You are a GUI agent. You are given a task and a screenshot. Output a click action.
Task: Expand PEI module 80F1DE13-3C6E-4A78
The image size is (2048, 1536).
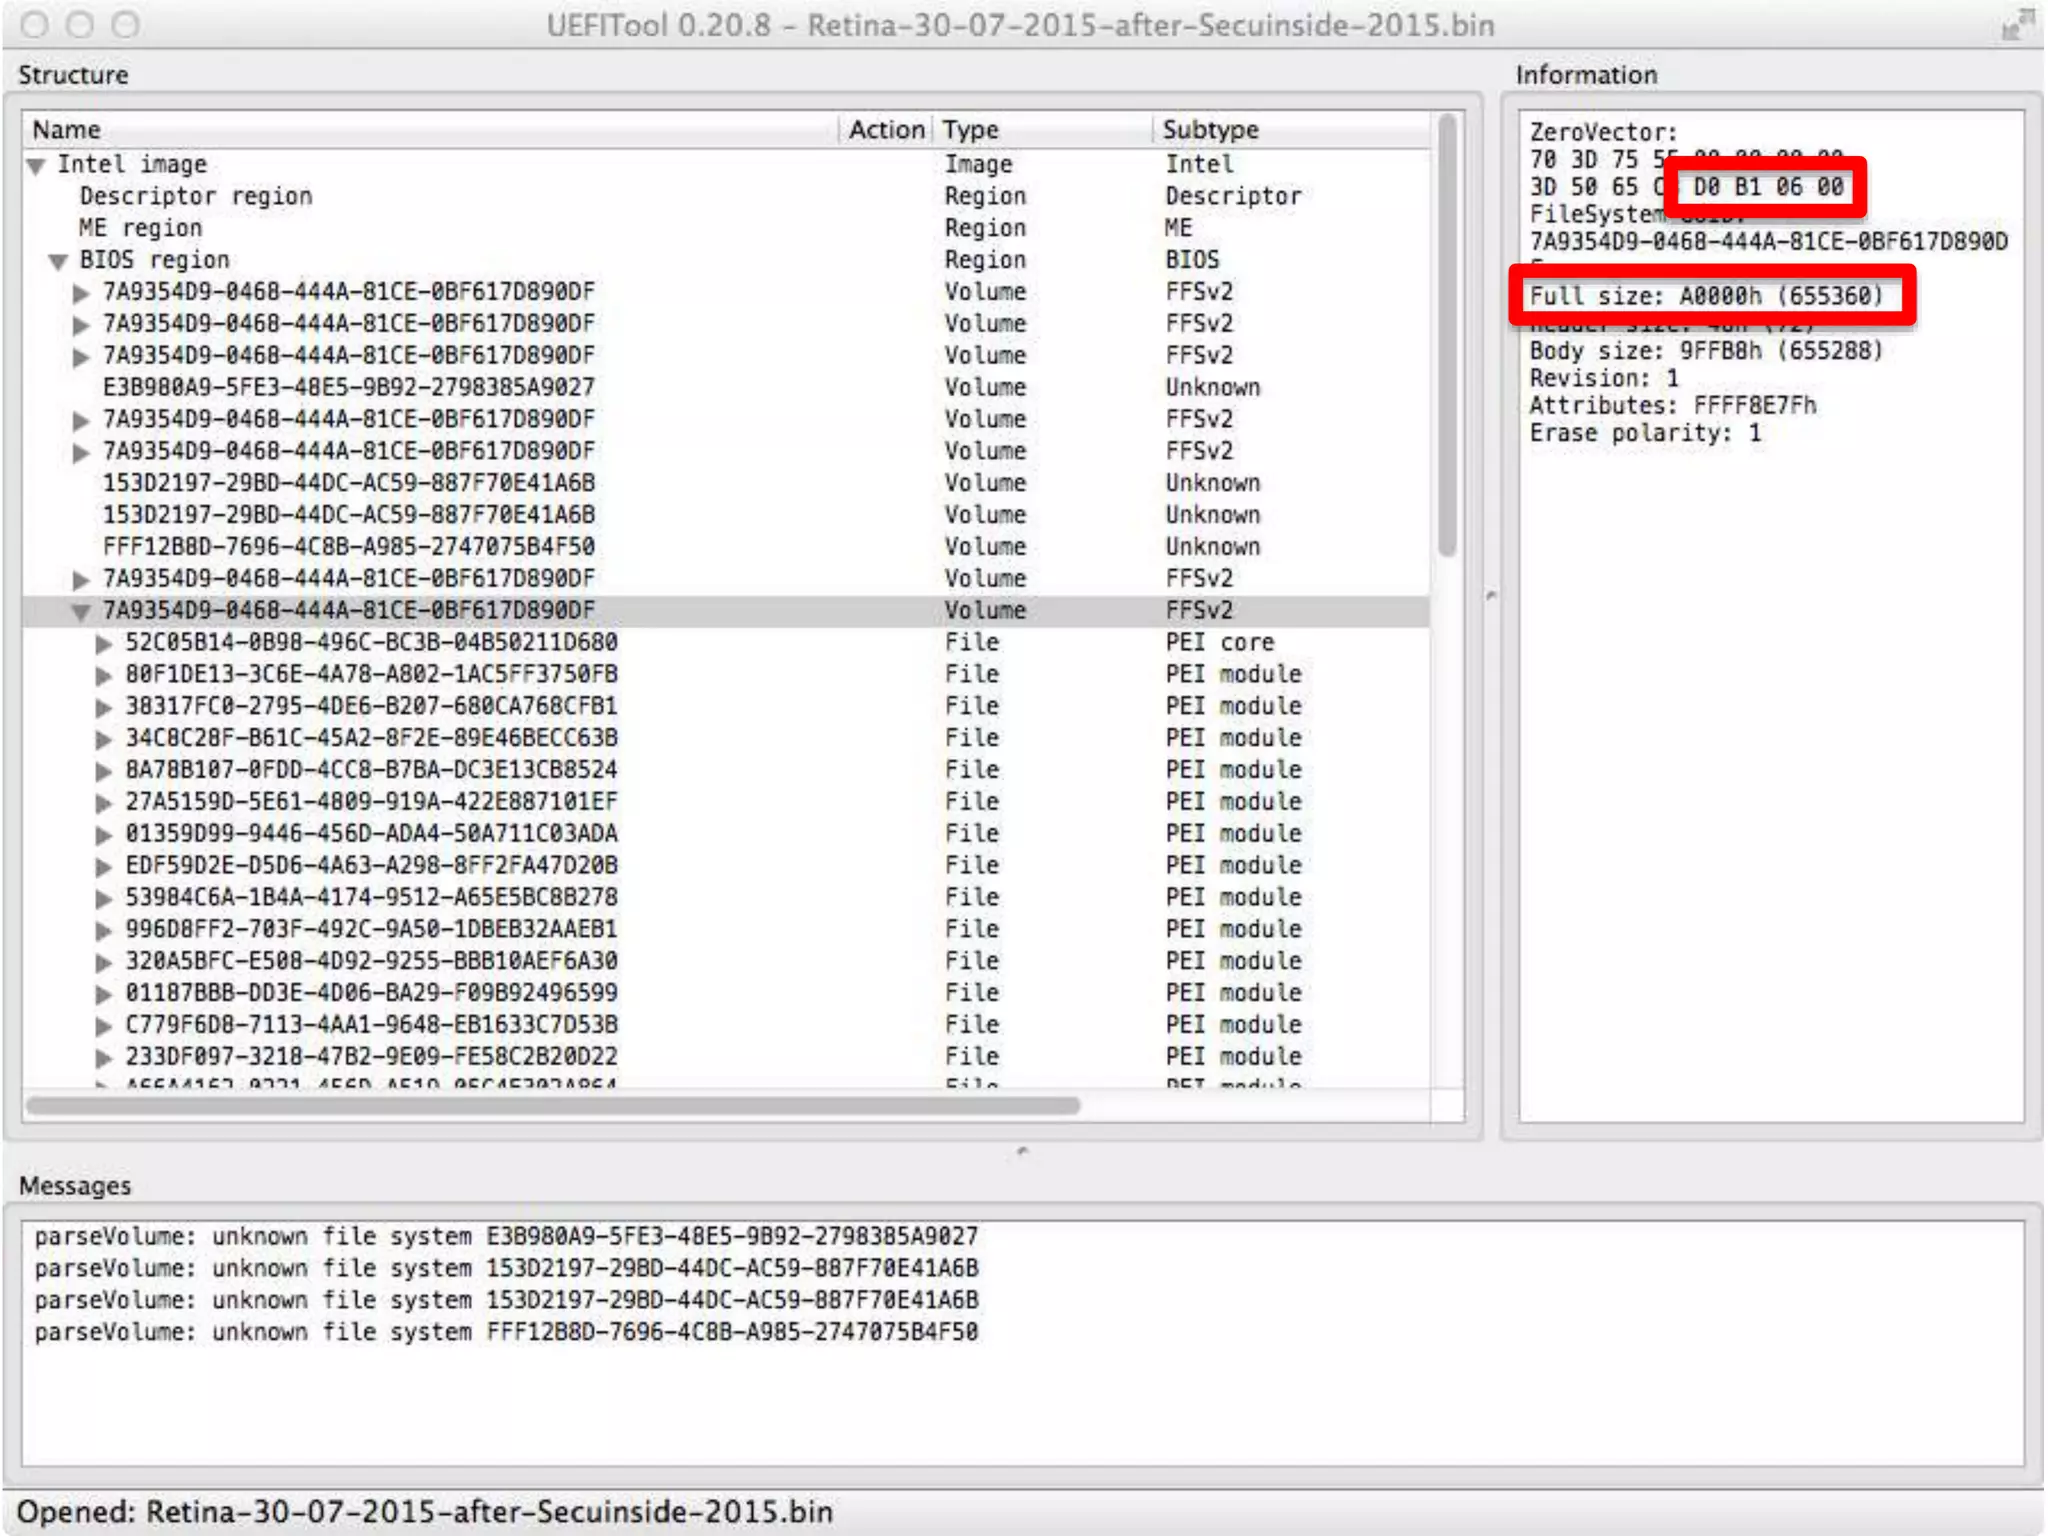coord(103,676)
